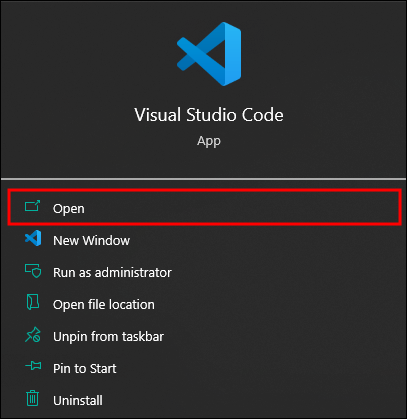Click the large Visual Studio Code logo
This screenshot has width=407, height=419.
(x=209, y=54)
